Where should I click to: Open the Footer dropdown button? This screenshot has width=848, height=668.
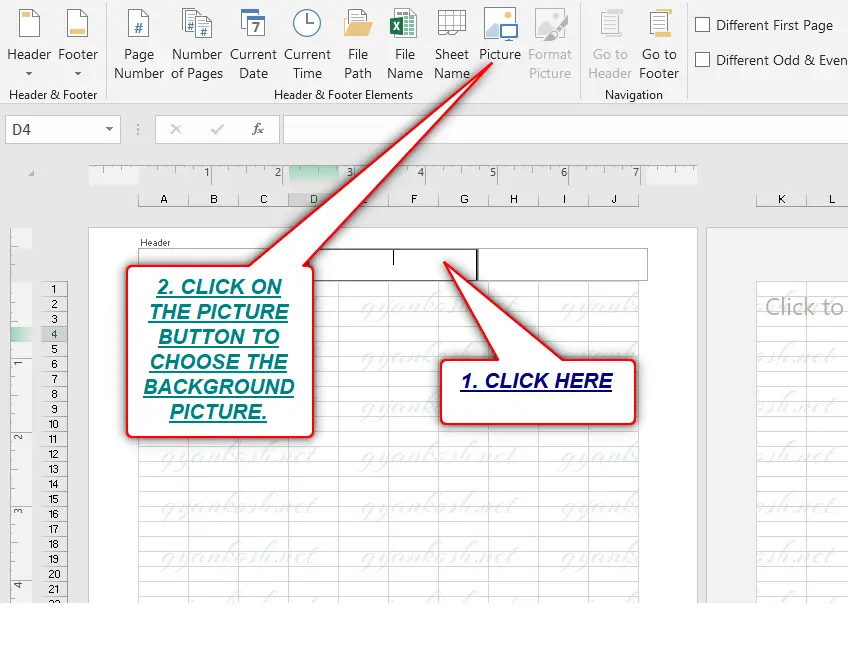click(x=78, y=42)
